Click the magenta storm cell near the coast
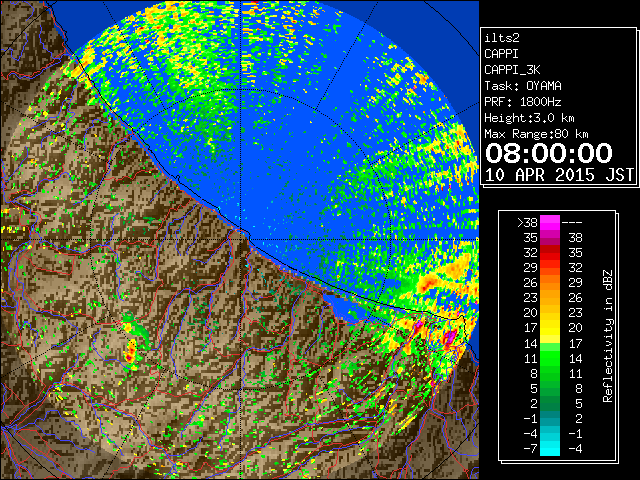The height and width of the screenshot is (480, 640). 450,337
